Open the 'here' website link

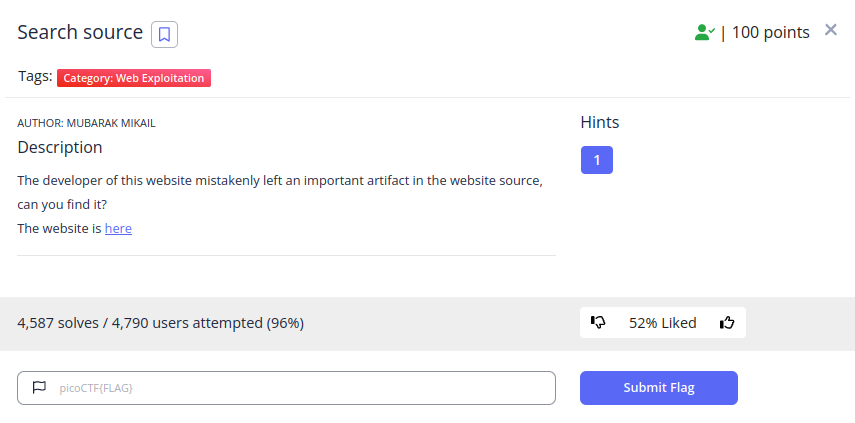pyautogui.click(x=118, y=228)
